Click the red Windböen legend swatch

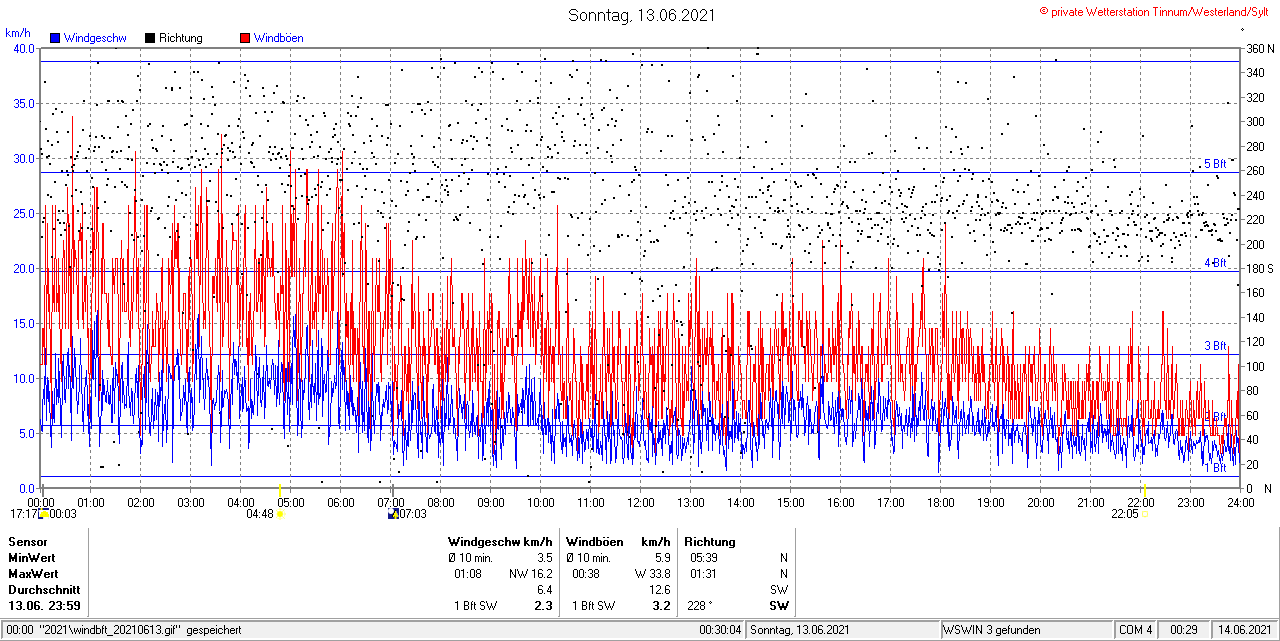[x=245, y=38]
